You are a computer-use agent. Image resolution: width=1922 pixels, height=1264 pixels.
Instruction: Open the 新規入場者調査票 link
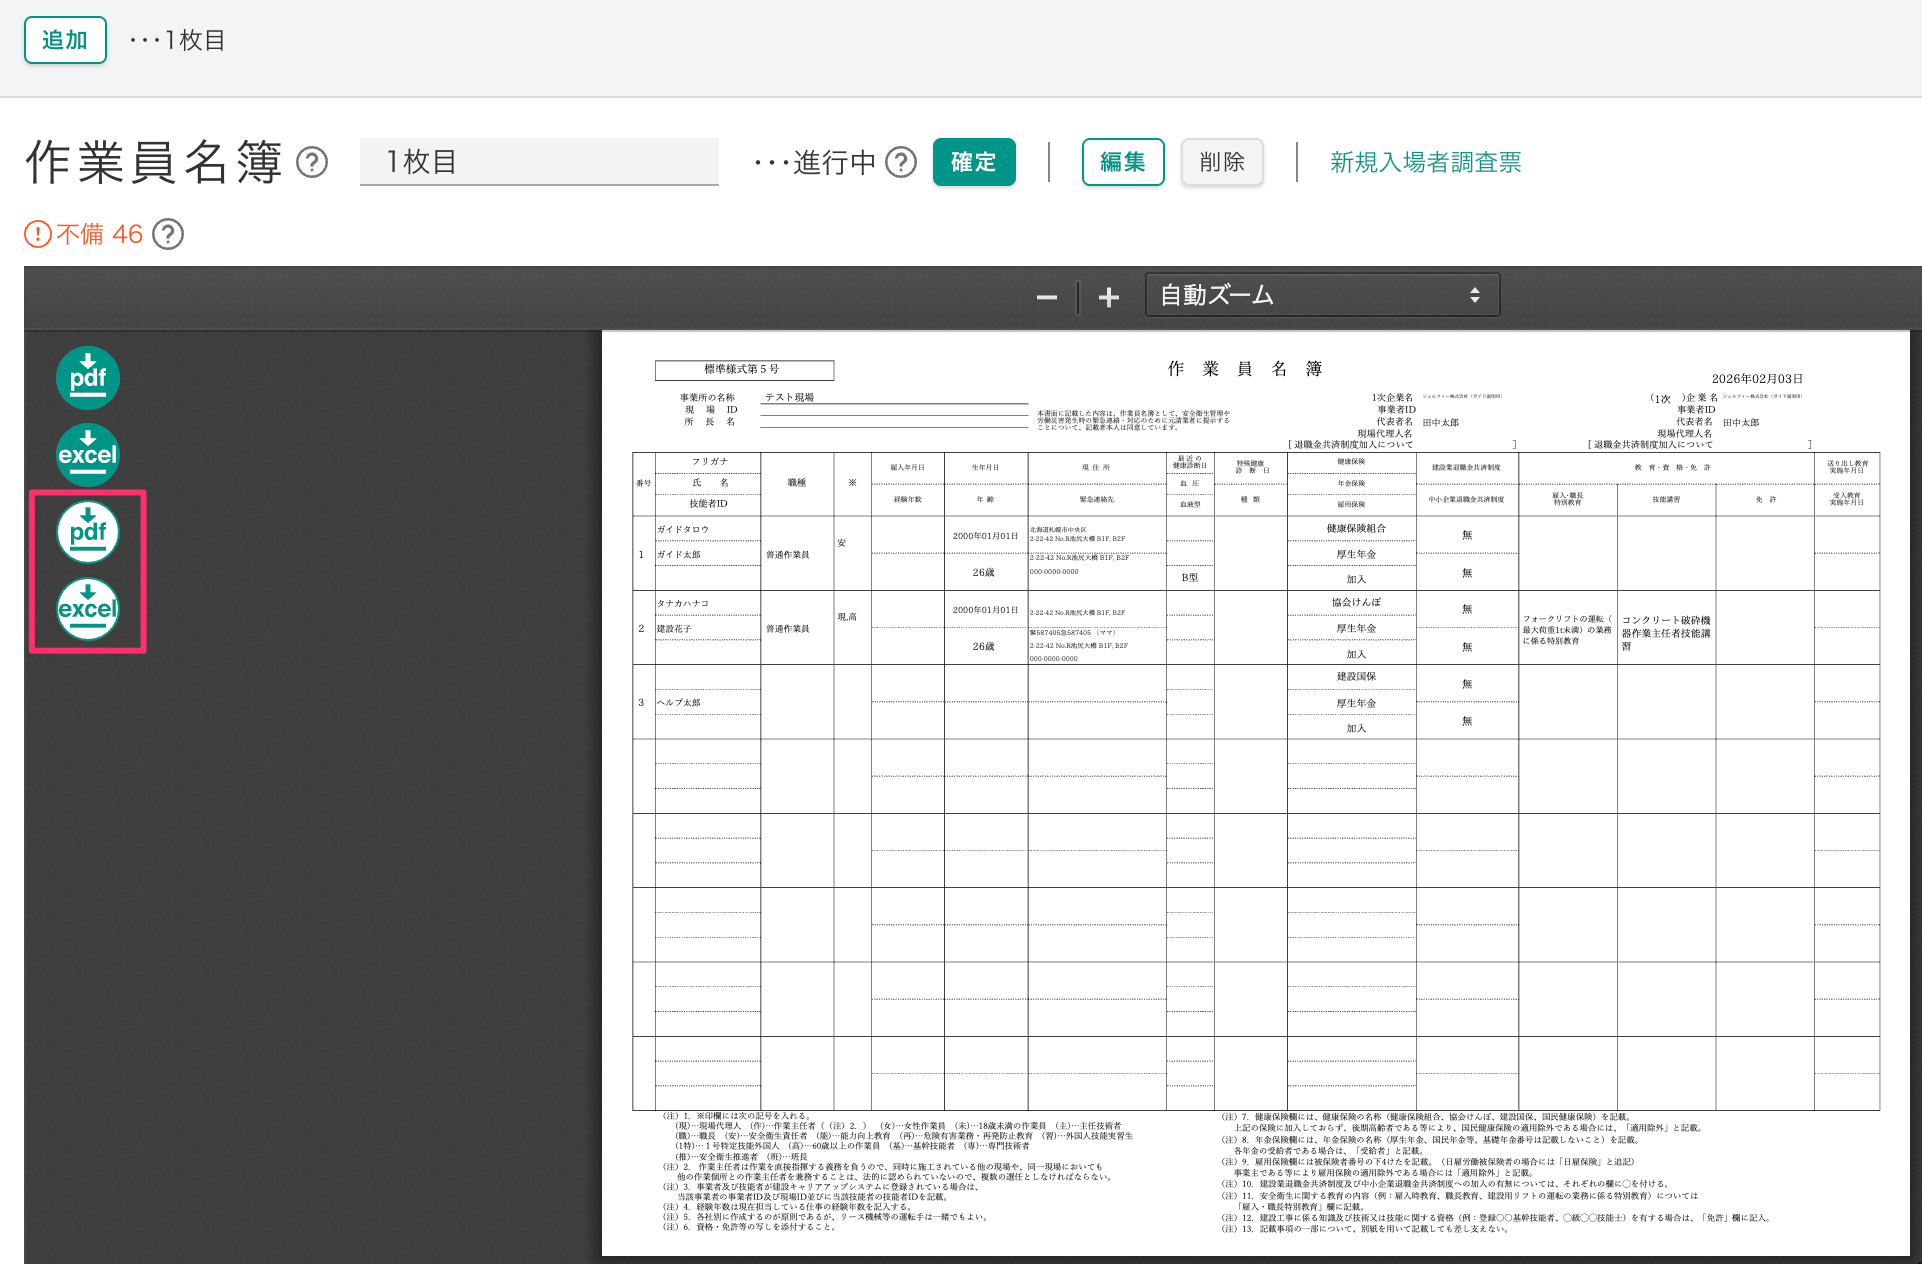coord(1425,162)
